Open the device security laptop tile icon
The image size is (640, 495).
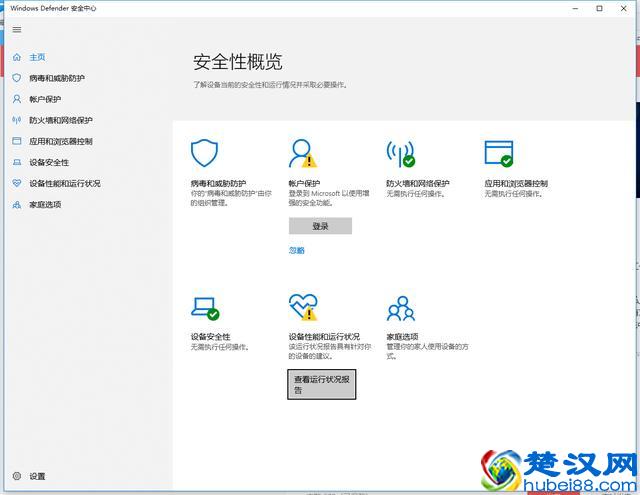[x=205, y=309]
